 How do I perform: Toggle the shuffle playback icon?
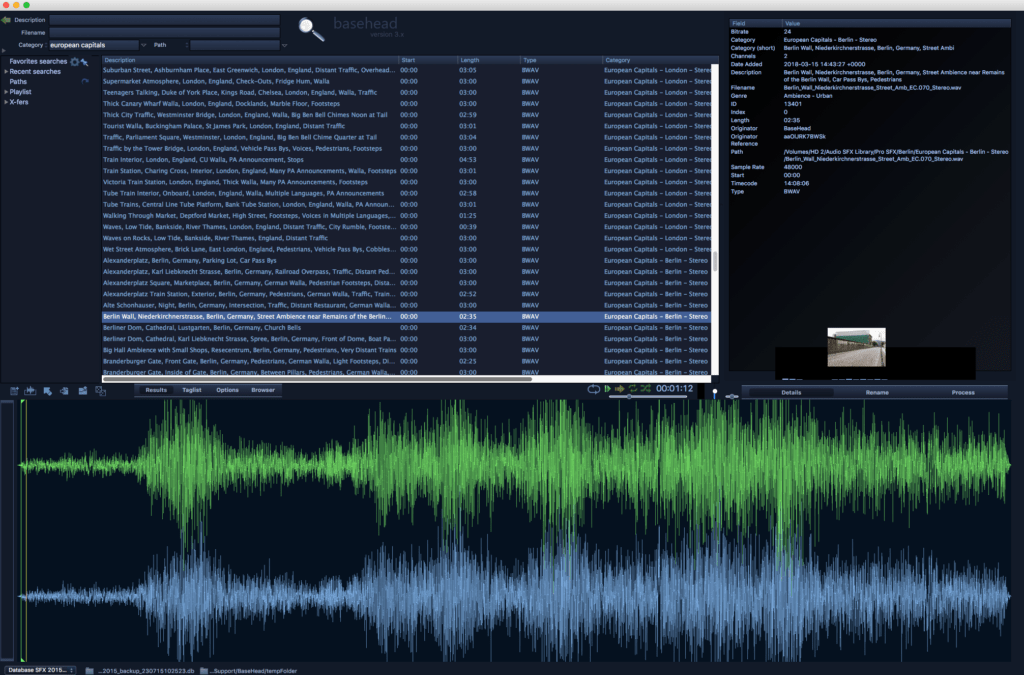pos(645,388)
